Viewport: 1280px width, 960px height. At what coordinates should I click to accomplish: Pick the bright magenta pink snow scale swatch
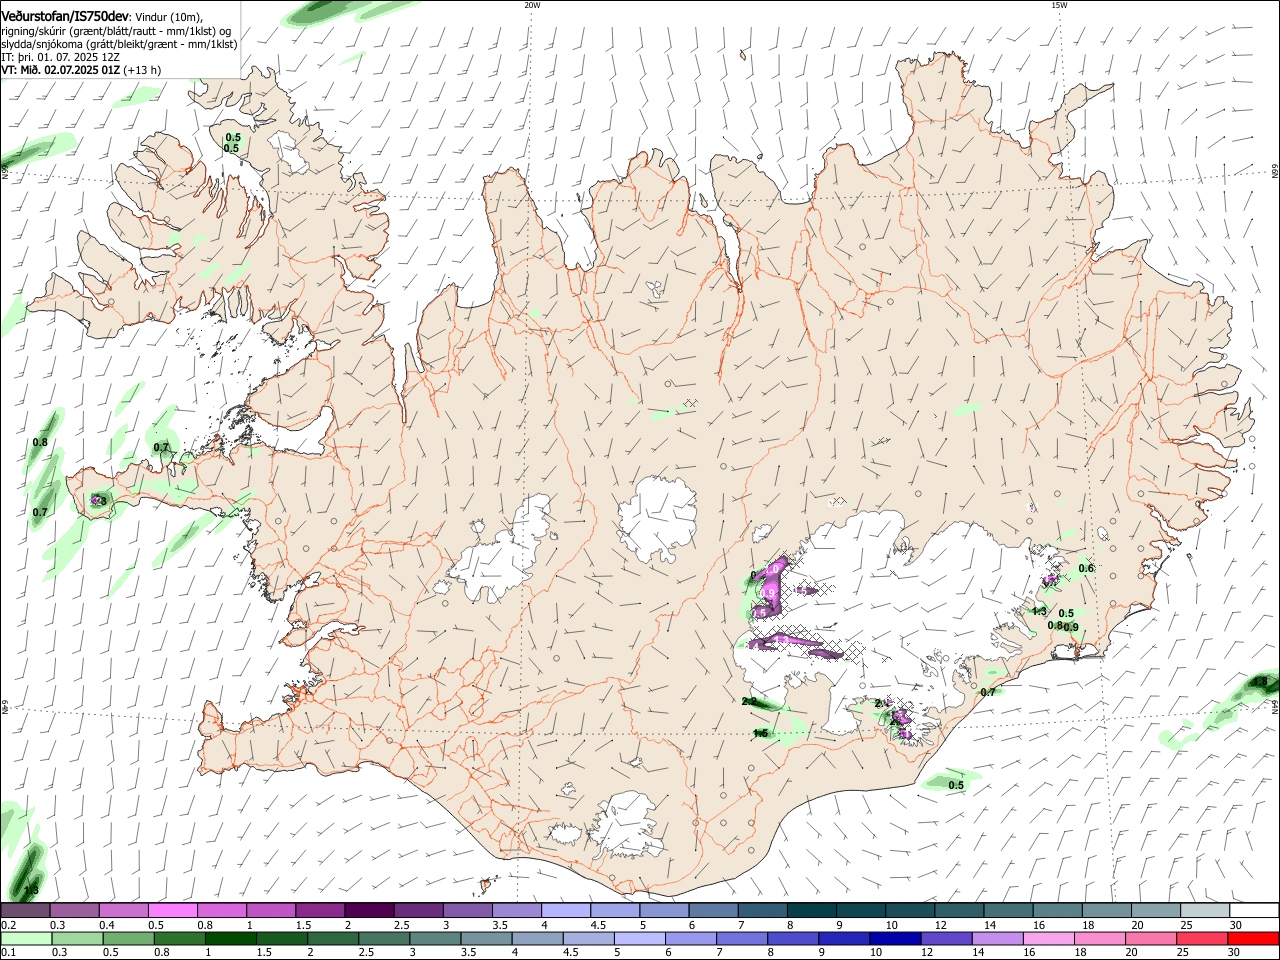[172, 910]
